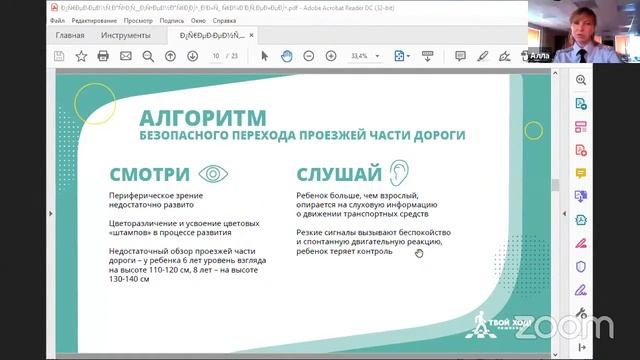The height and width of the screenshot is (360, 640).
Task: Zoom in with the plus circle icon
Action: [x=331, y=56]
